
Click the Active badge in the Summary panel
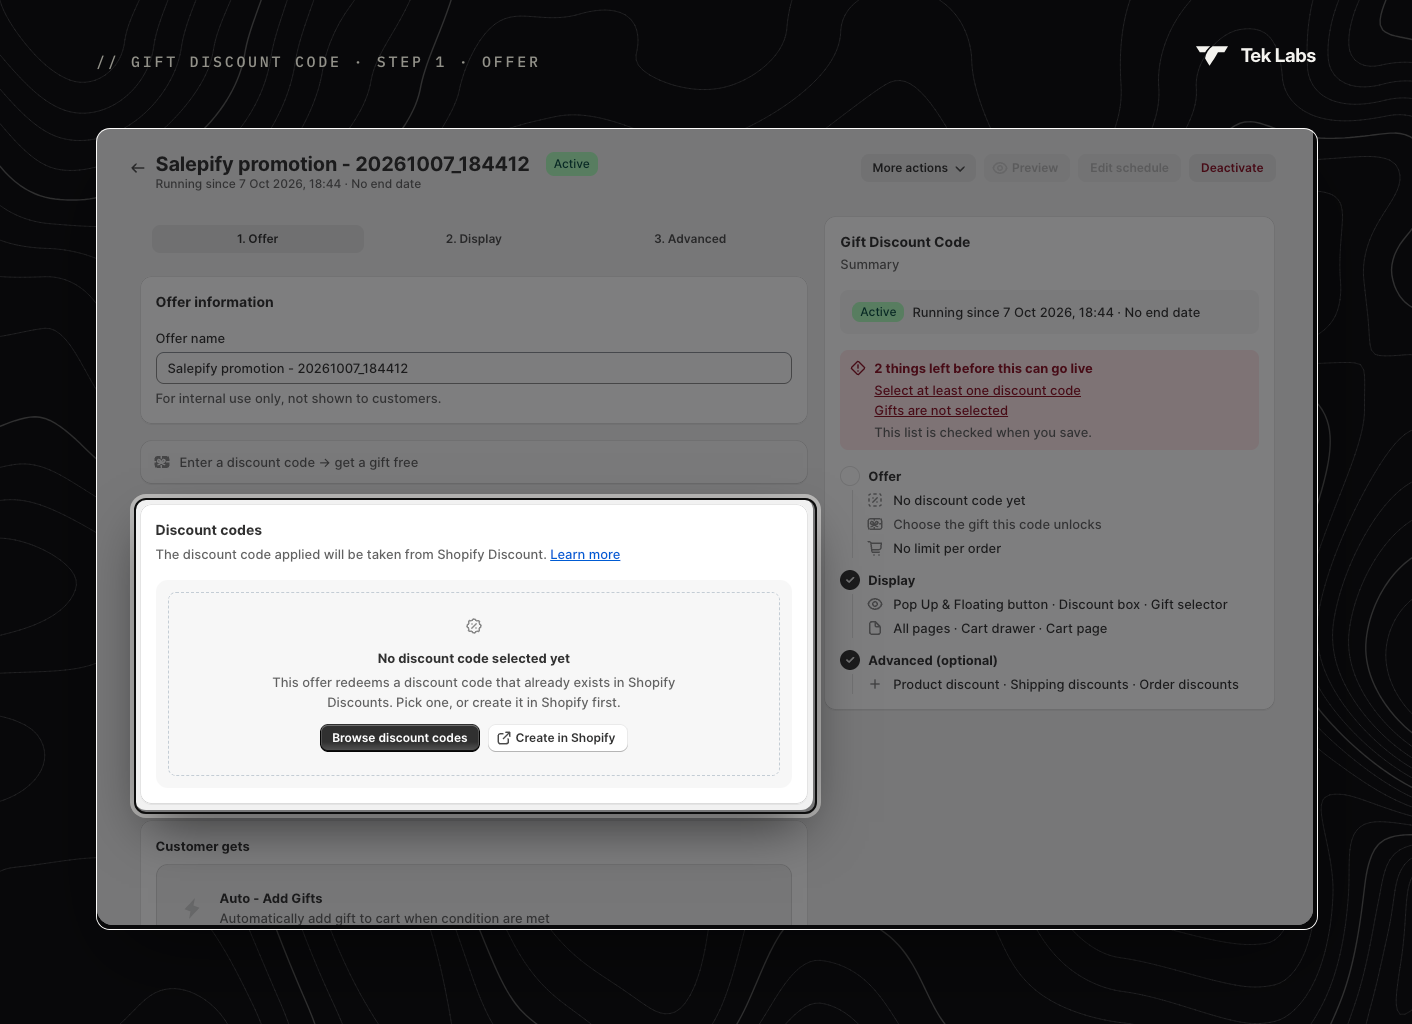[x=878, y=312]
